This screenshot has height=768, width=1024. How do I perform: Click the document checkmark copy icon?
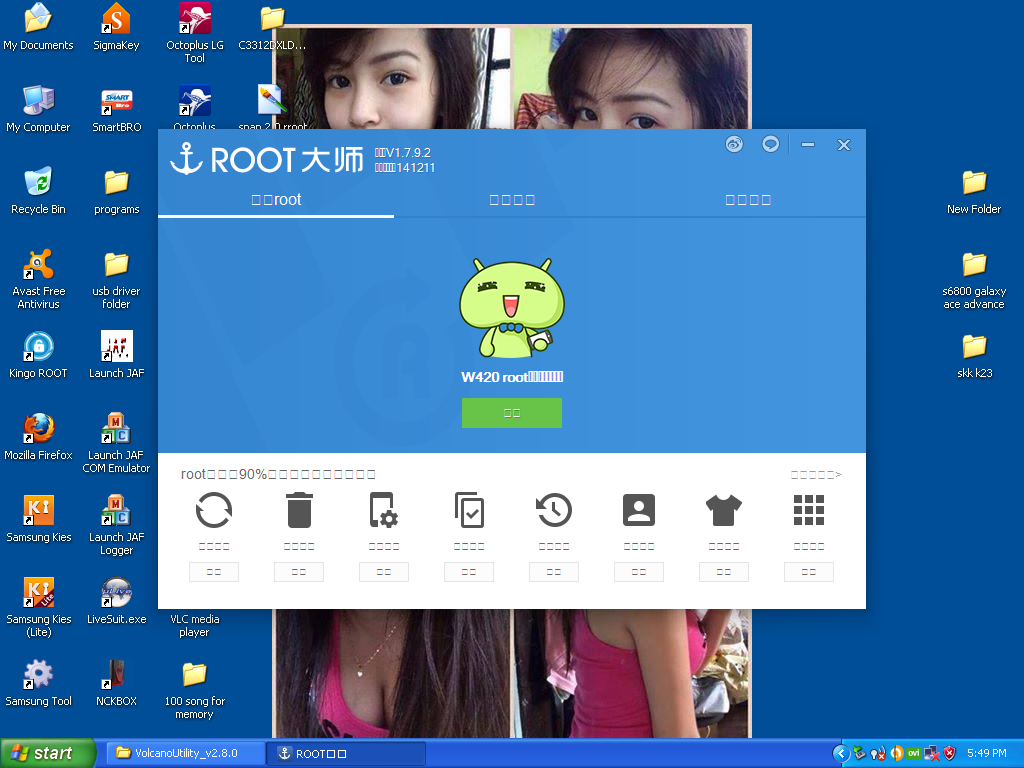(x=469, y=510)
